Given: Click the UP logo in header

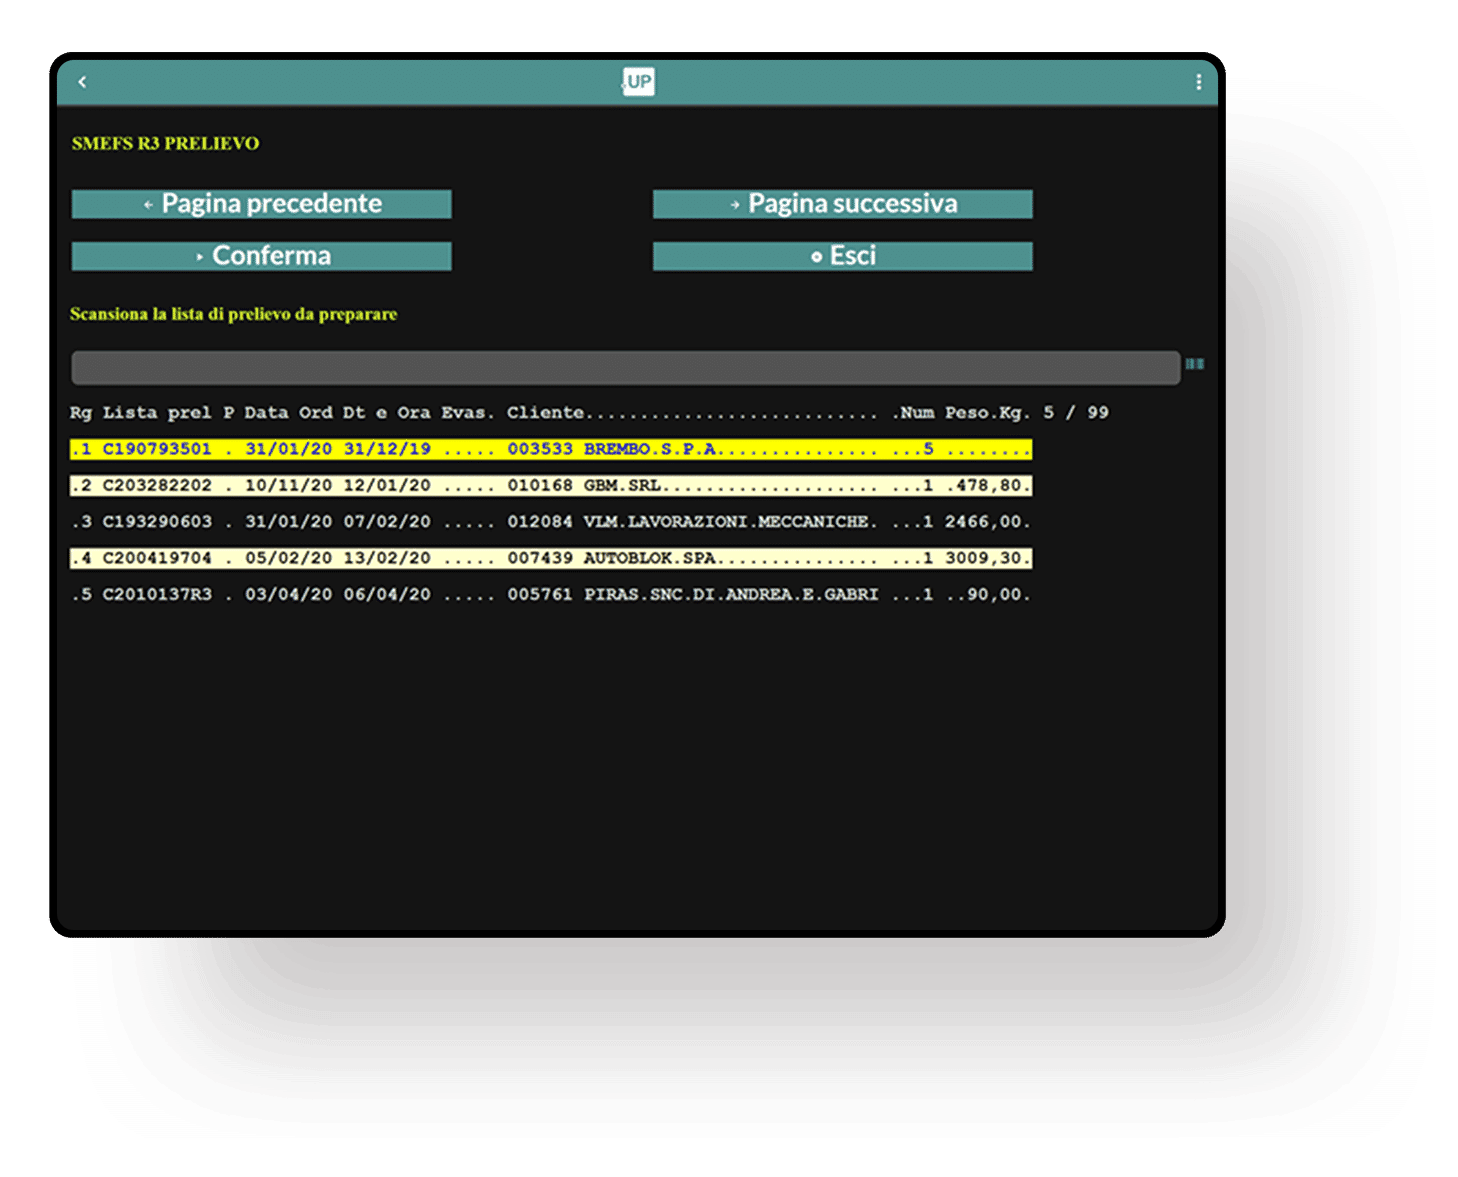Looking at the screenshot, I should pyautogui.click(x=638, y=82).
